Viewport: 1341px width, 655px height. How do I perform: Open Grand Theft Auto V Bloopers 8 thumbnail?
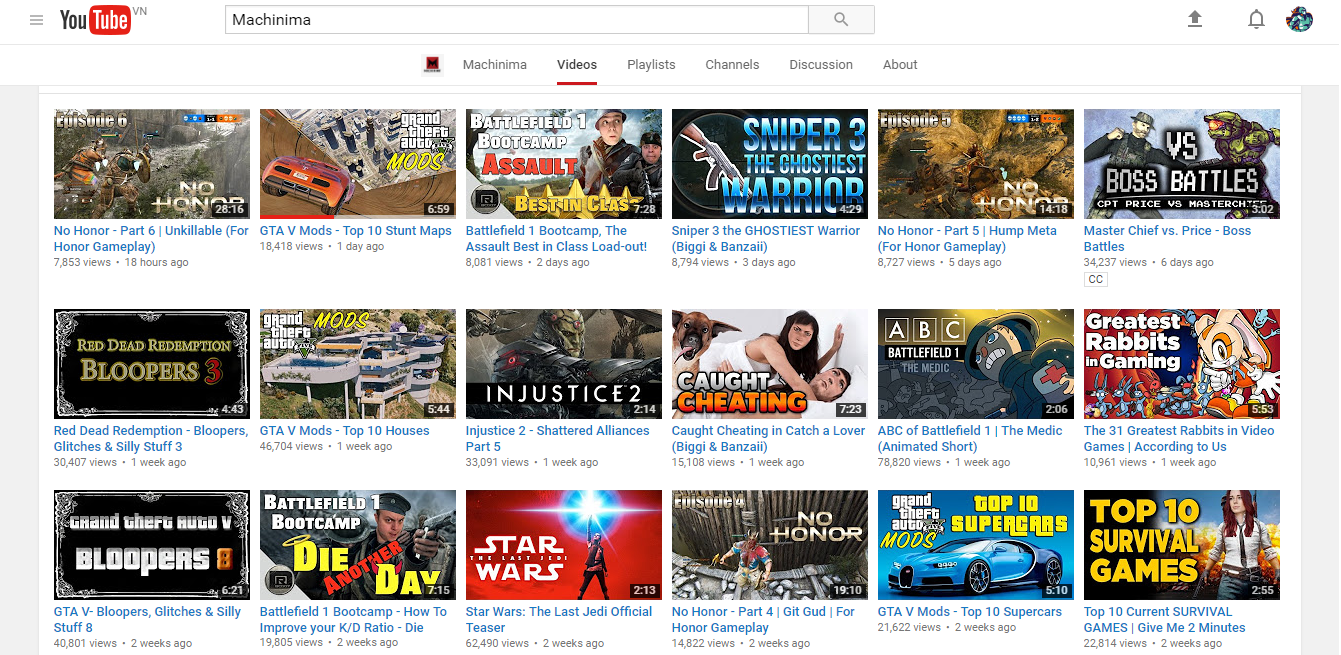click(x=152, y=545)
